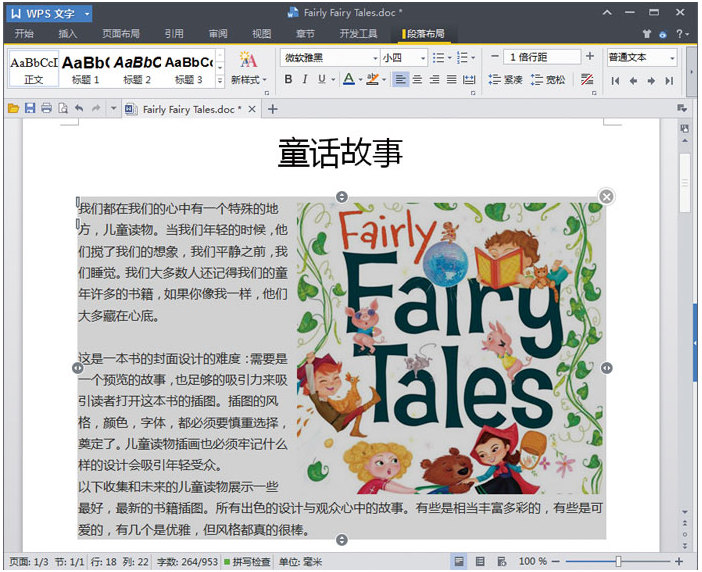This screenshot has width=702, height=572.
Task: Align text left
Action: [x=400, y=80]
